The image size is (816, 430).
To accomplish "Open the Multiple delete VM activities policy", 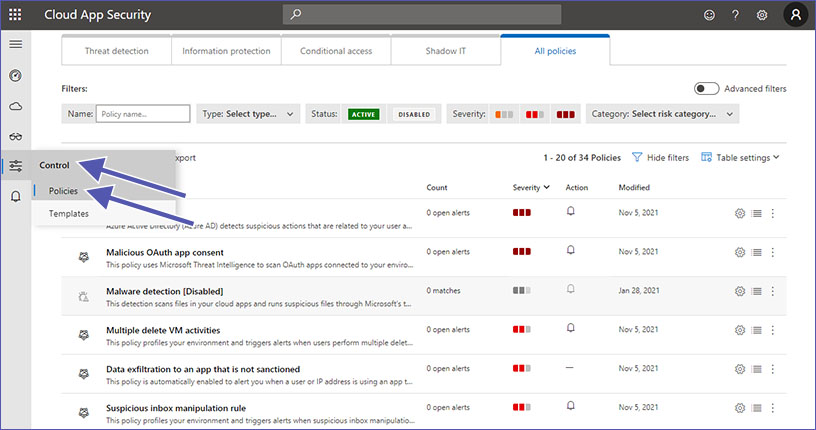I will [163, 331].
